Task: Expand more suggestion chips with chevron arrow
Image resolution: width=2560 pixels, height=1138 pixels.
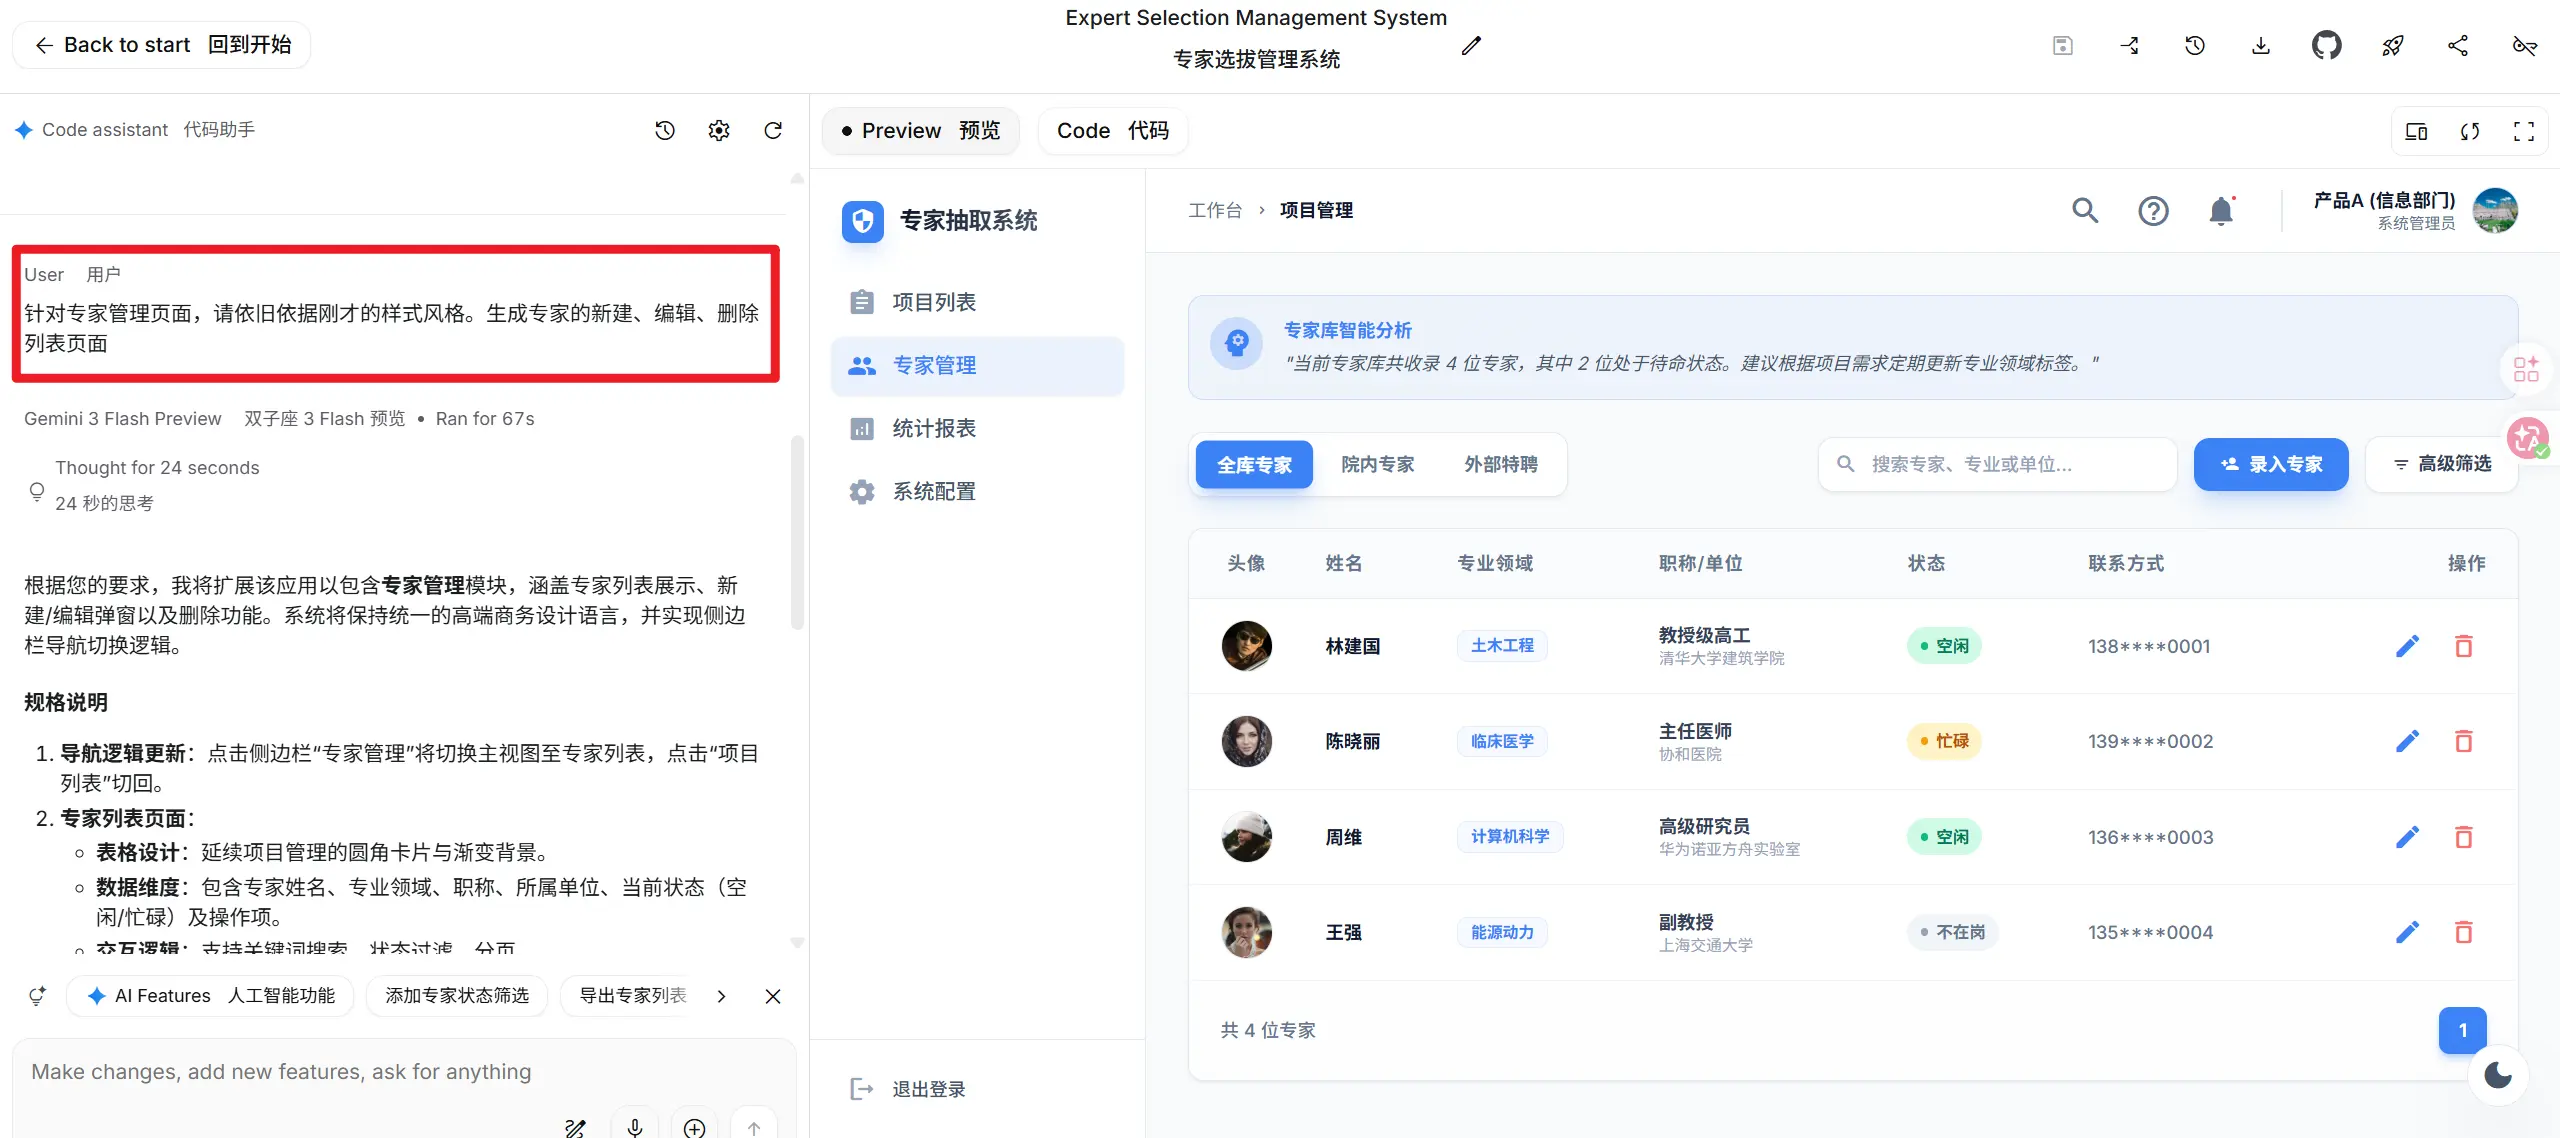Action: 721,996
